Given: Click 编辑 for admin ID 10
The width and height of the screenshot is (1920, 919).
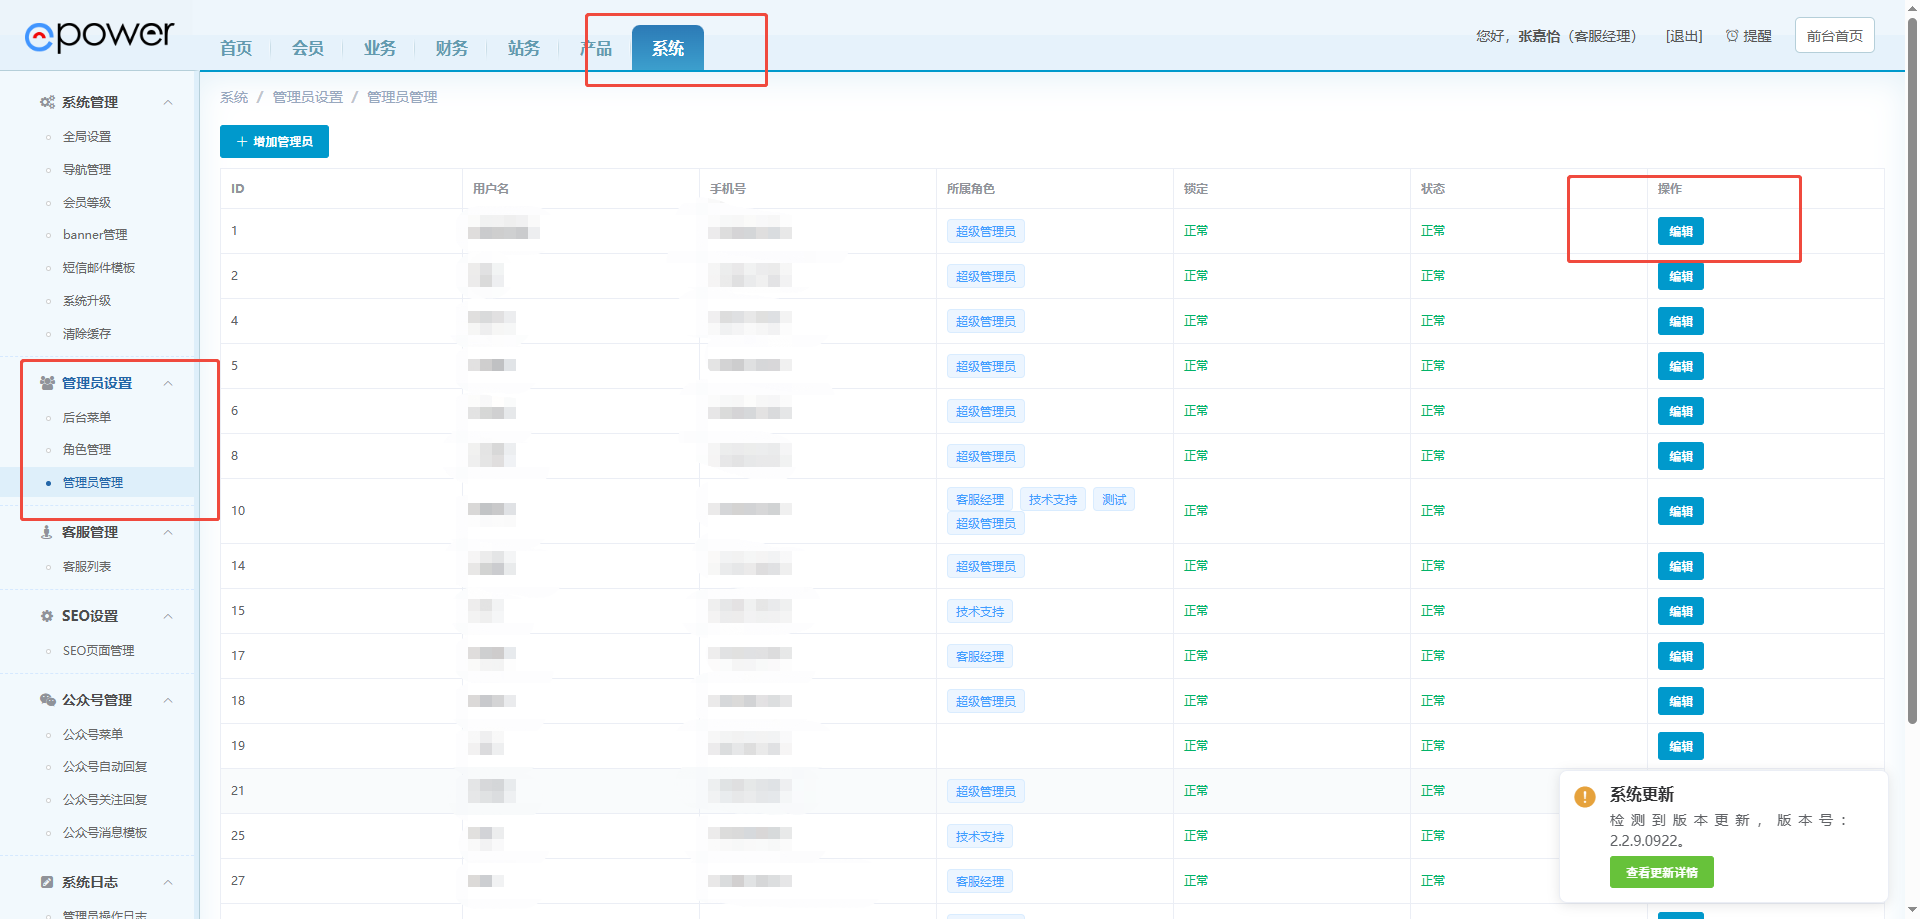Looking at the screenshot, I should click(x=1680, y=511).
